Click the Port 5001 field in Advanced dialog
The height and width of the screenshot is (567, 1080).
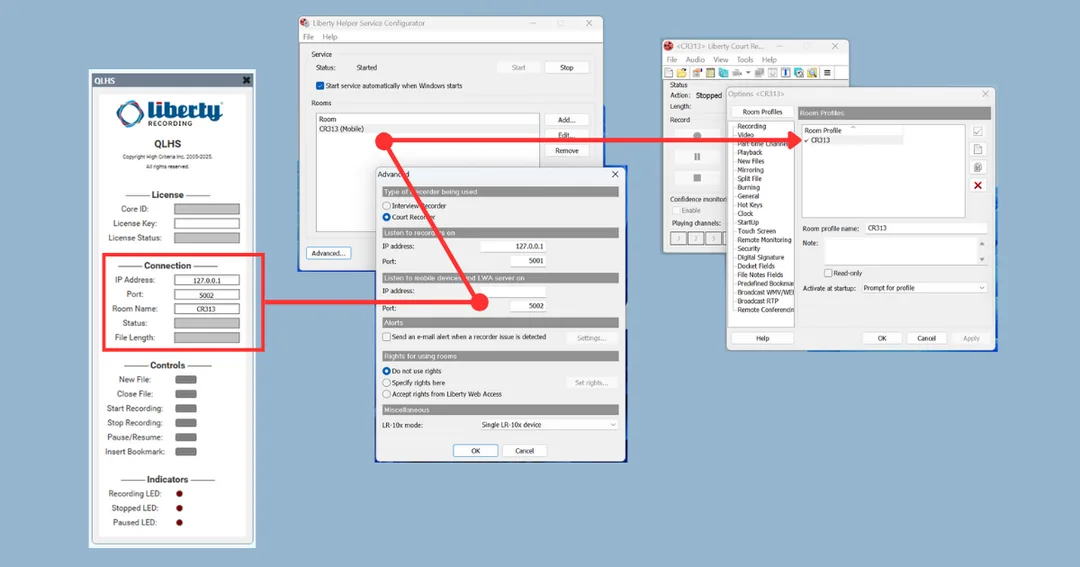pos(528,261)
